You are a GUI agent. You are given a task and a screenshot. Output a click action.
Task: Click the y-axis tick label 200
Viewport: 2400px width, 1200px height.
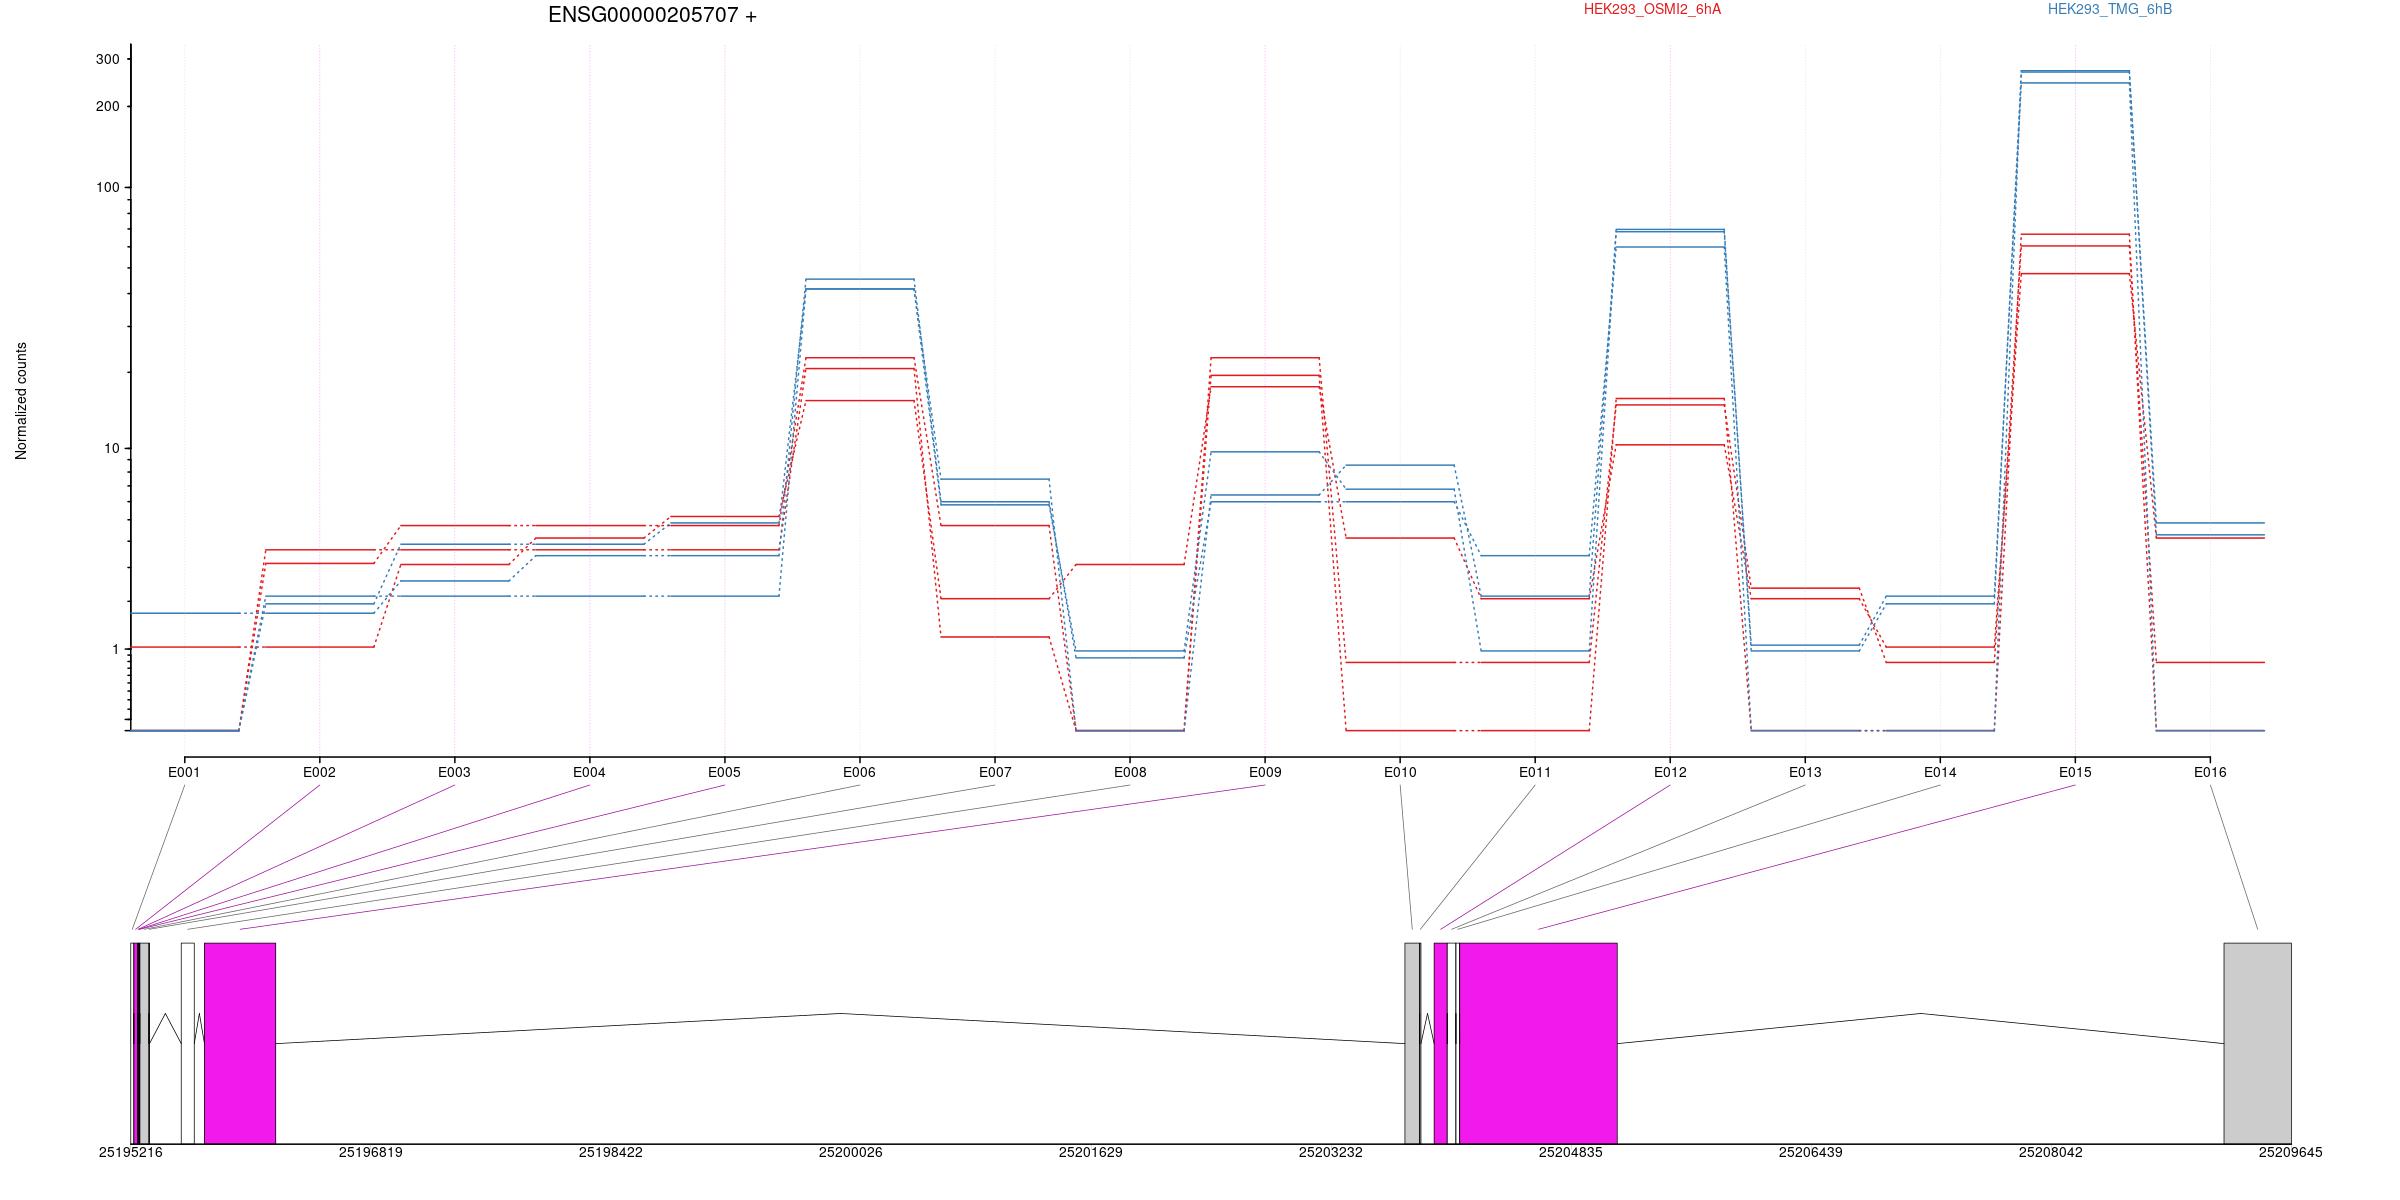tap(107, 106)
